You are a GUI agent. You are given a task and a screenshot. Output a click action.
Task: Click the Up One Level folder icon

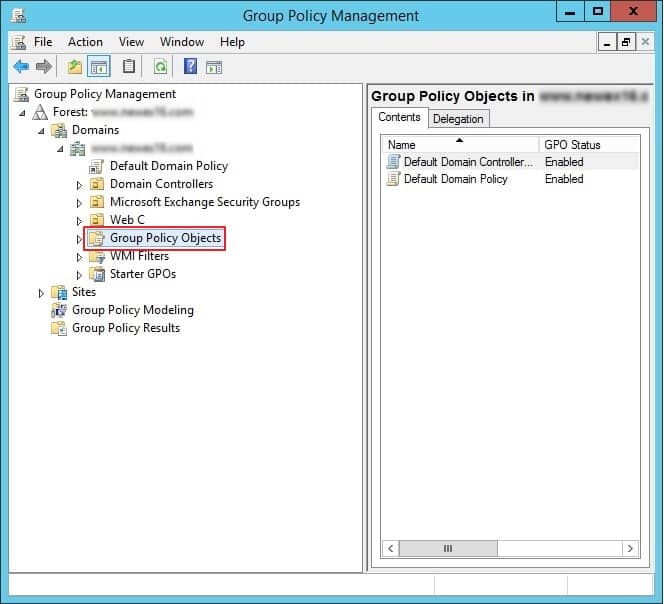74,67
